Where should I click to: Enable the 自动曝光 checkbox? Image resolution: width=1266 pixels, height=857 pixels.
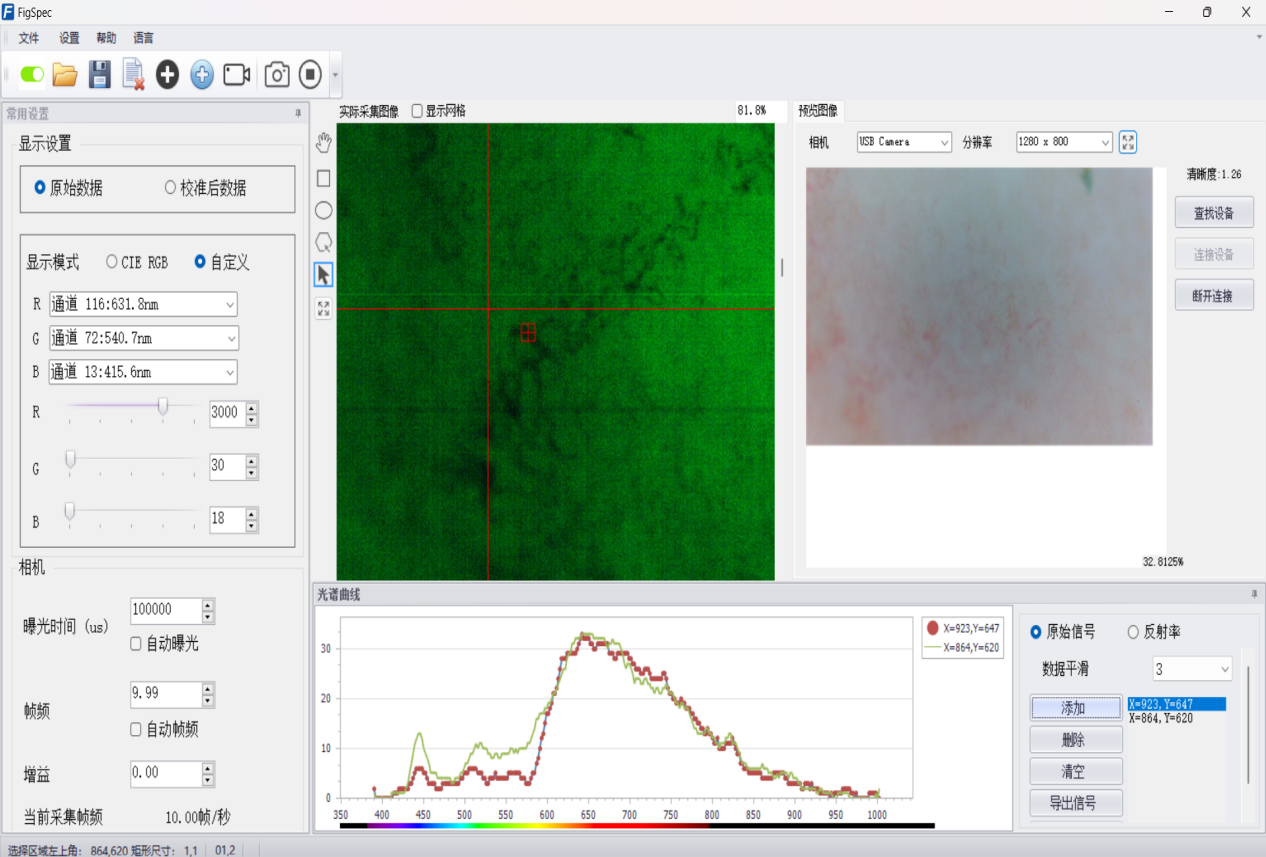click(136, 644)
